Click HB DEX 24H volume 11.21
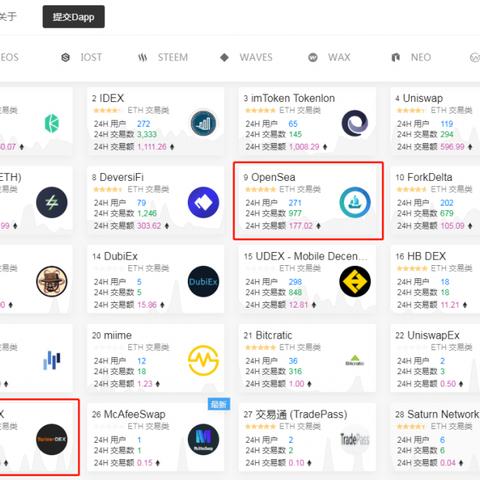 pyautogui.click(x=450, y=305)
